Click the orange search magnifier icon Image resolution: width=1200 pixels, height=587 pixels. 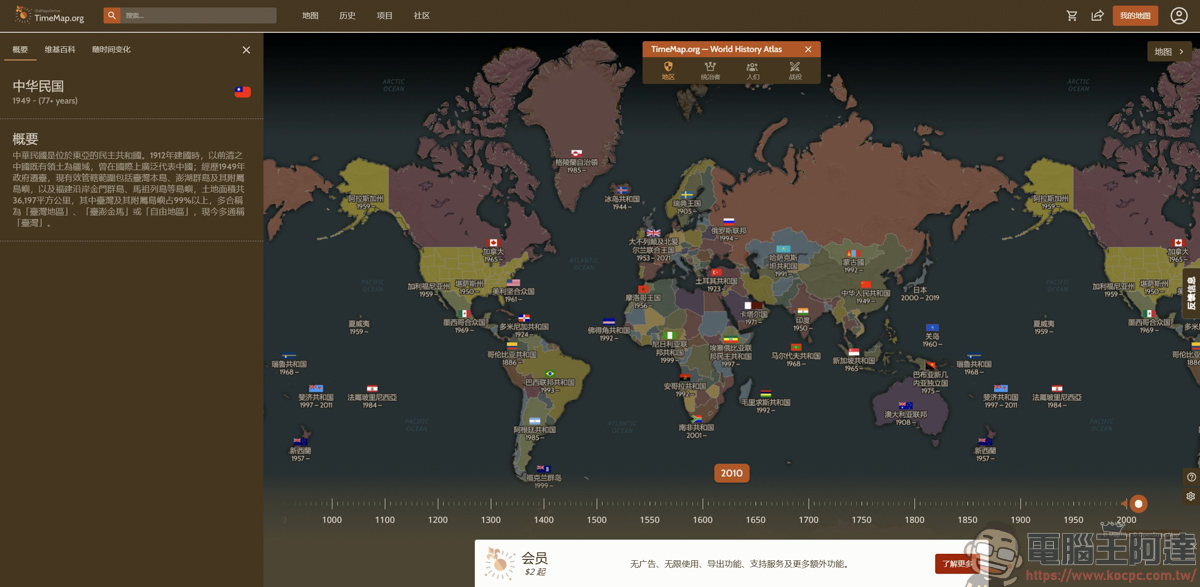coord(112,15)
